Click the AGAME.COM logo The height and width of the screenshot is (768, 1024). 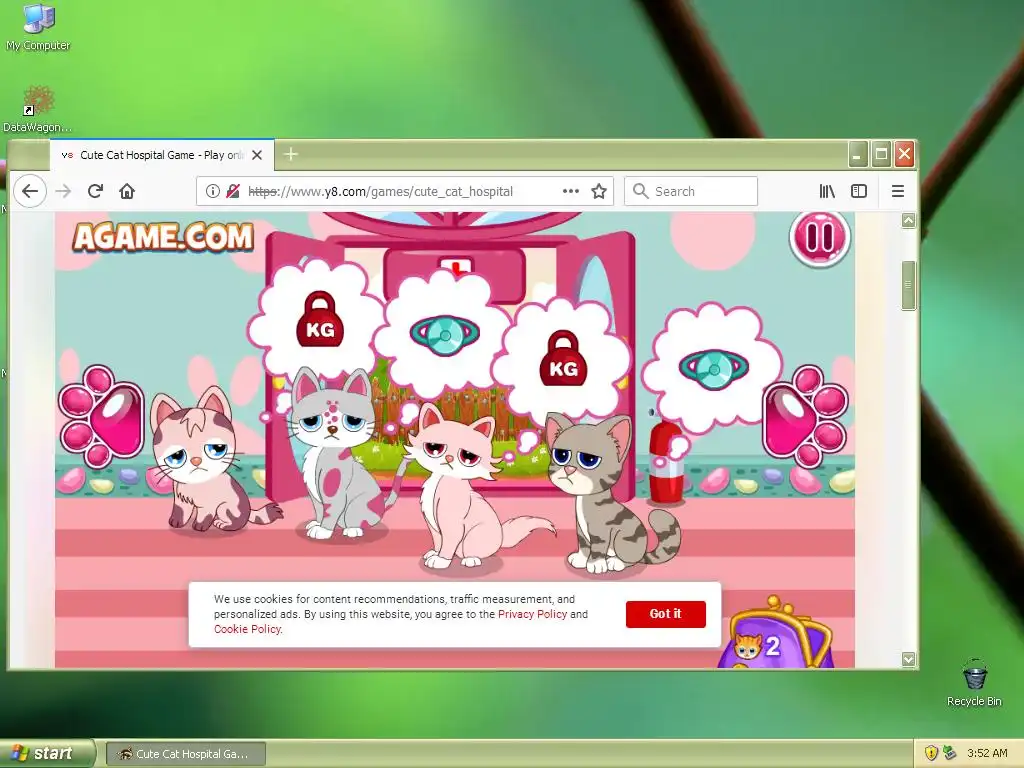click(x=163, y=237)
